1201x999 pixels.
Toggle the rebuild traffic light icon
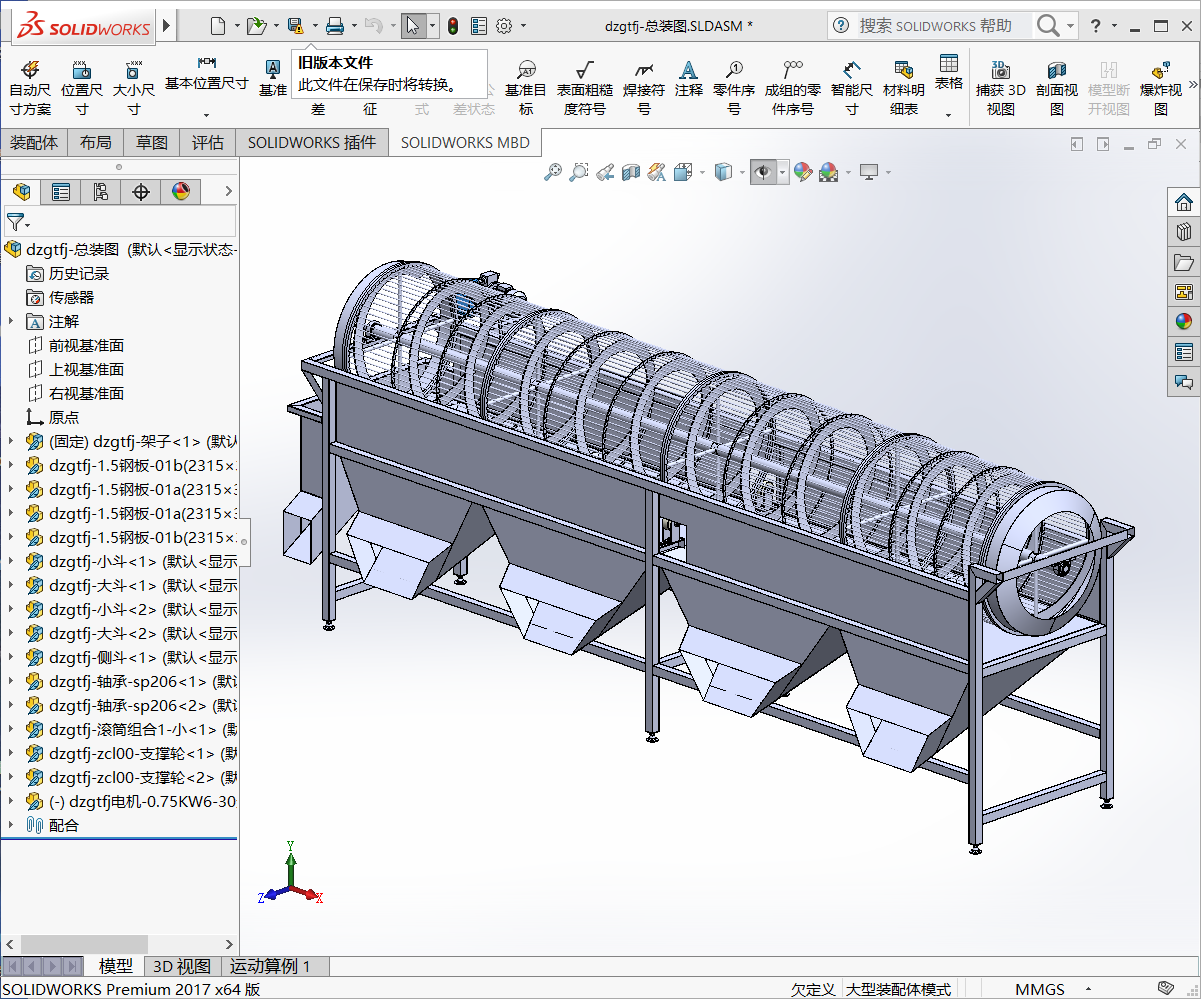453,26
